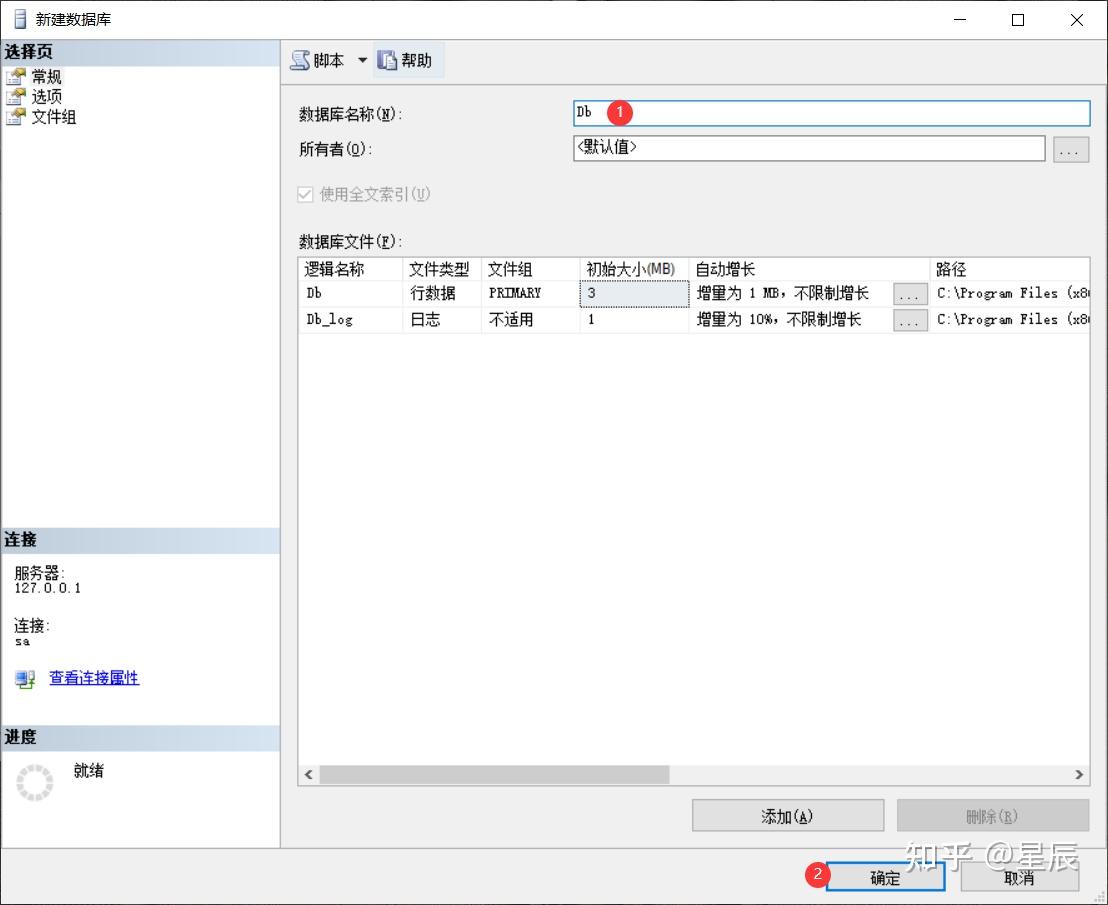Click the 日志 file type cell
Image resolution: width=1108 pixels, height=905 pixels.
pyautogui.click(x=442, y=319)
